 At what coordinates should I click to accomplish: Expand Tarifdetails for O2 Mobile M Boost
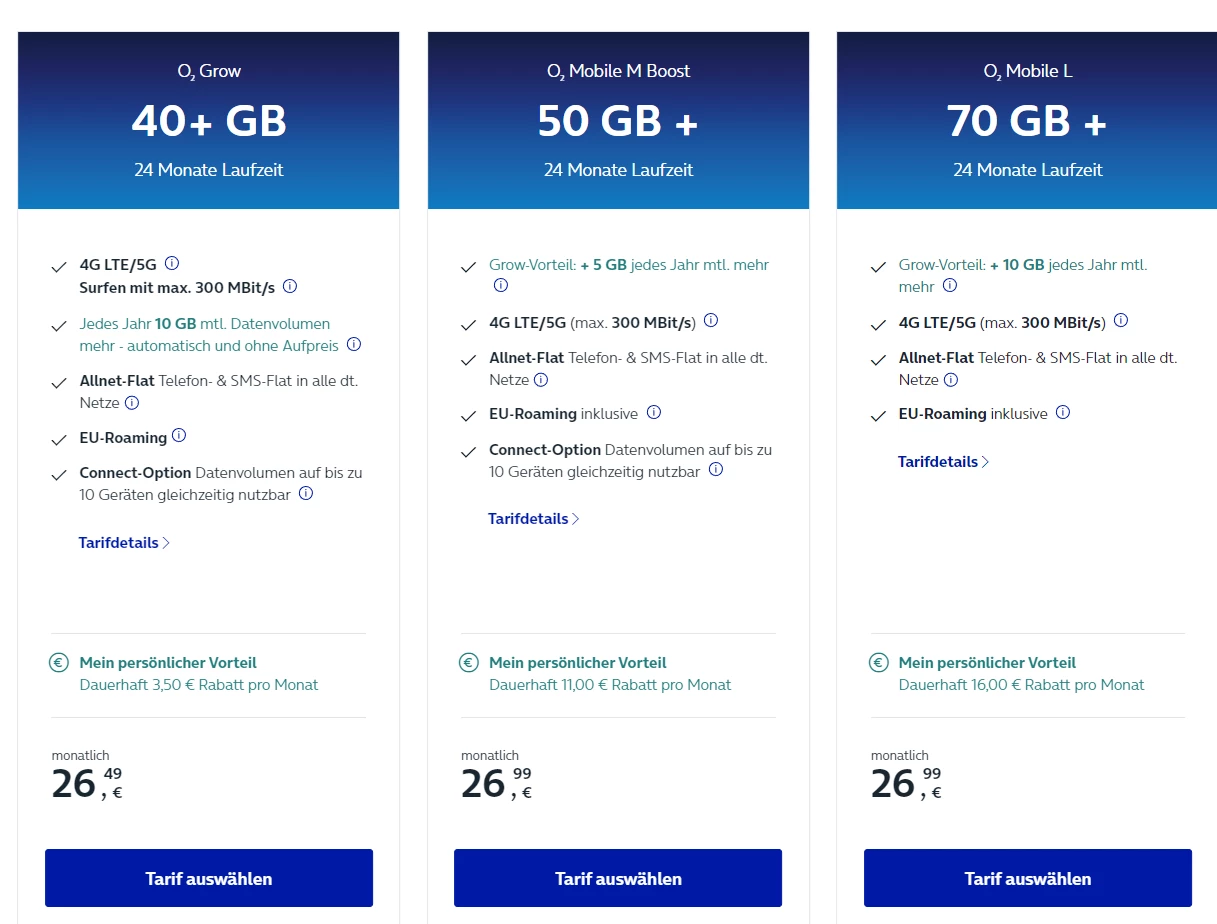pyautogui.click(x=533, y=519)
